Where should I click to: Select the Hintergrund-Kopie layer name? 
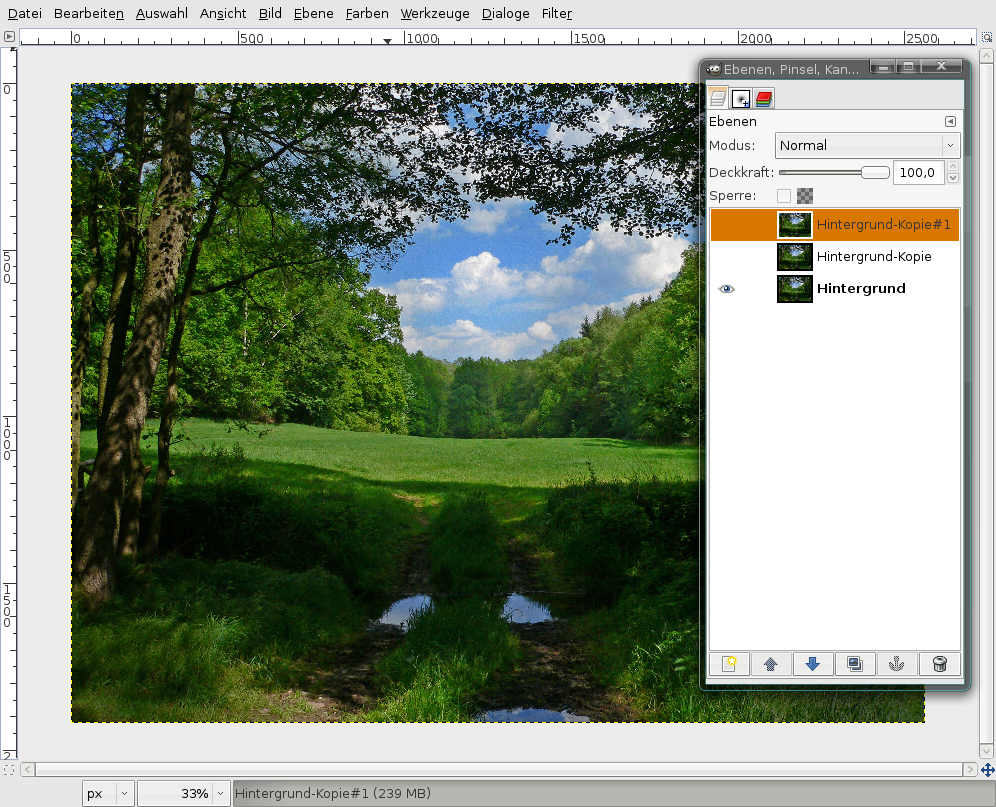[x=874, y=256]
